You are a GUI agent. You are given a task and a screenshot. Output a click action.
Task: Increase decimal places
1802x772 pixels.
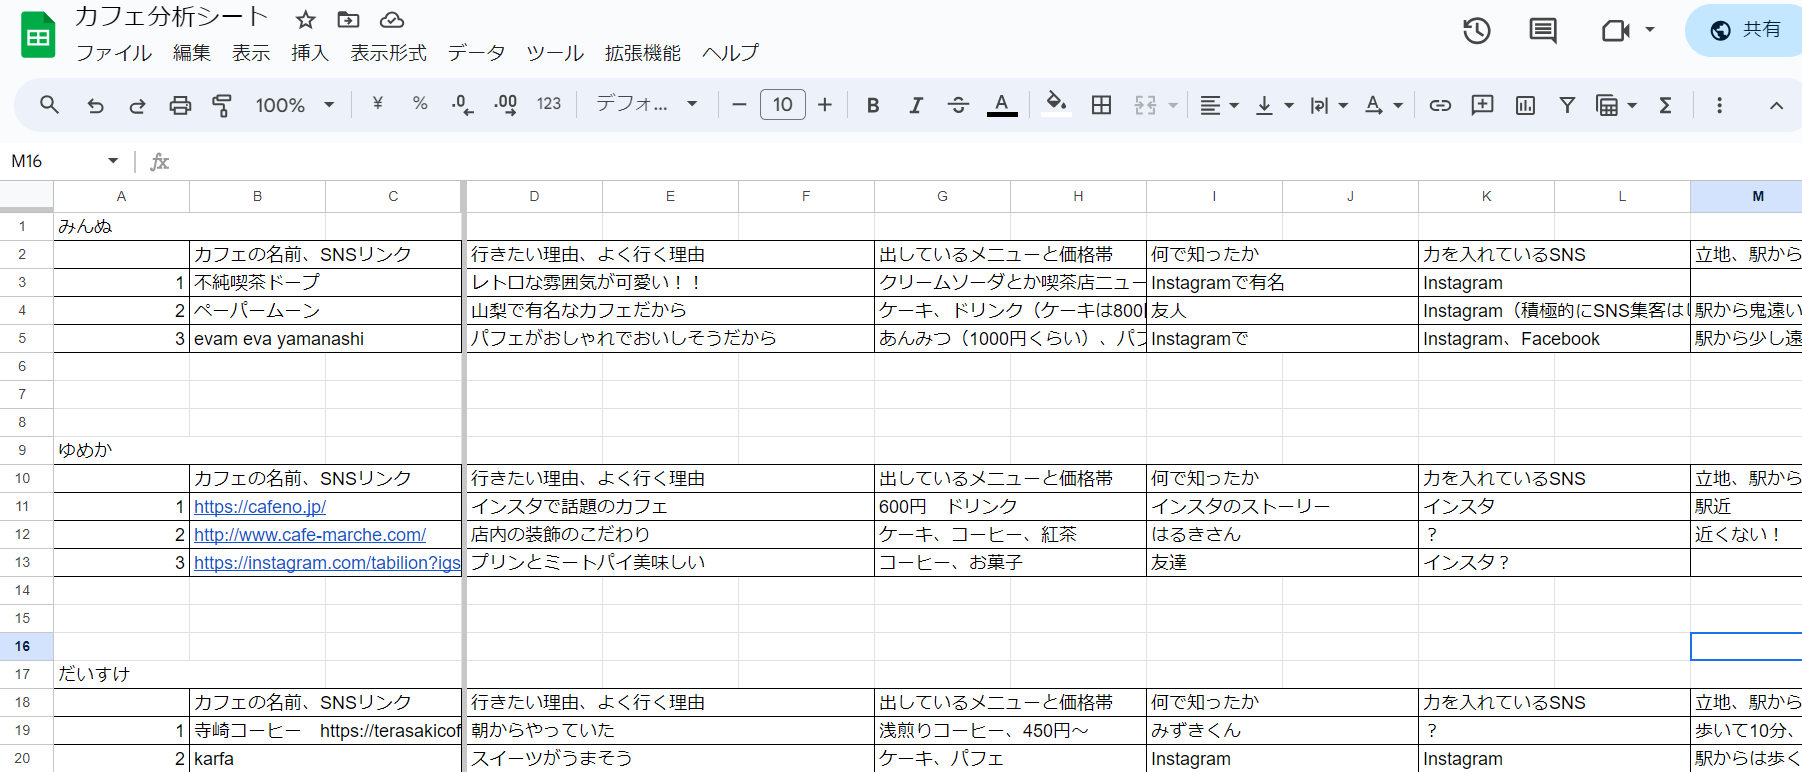(506, 104)
